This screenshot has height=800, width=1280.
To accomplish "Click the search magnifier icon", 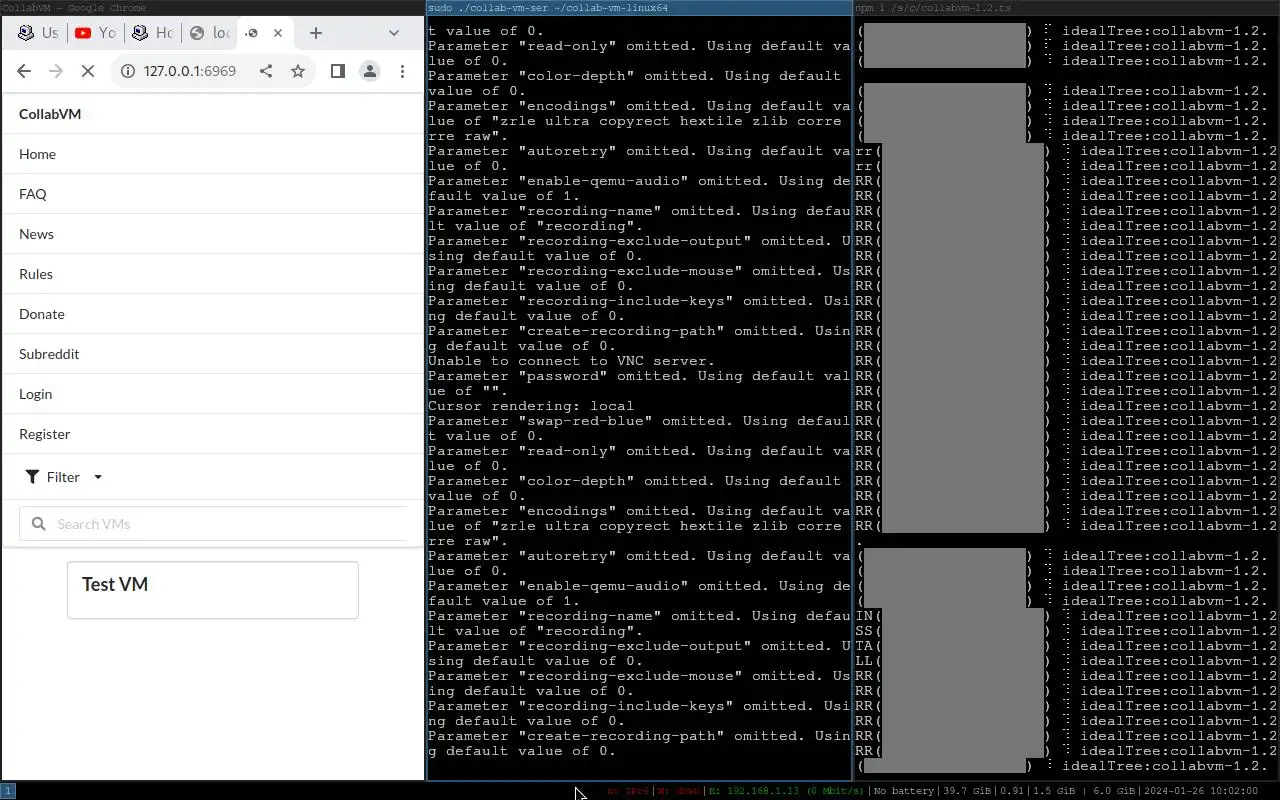I will 39,524.
